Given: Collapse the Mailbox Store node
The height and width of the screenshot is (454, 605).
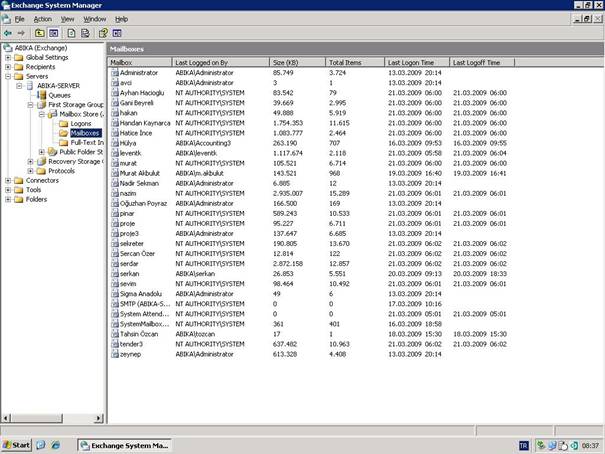Looking at the screenshot, I should point(41,114).
